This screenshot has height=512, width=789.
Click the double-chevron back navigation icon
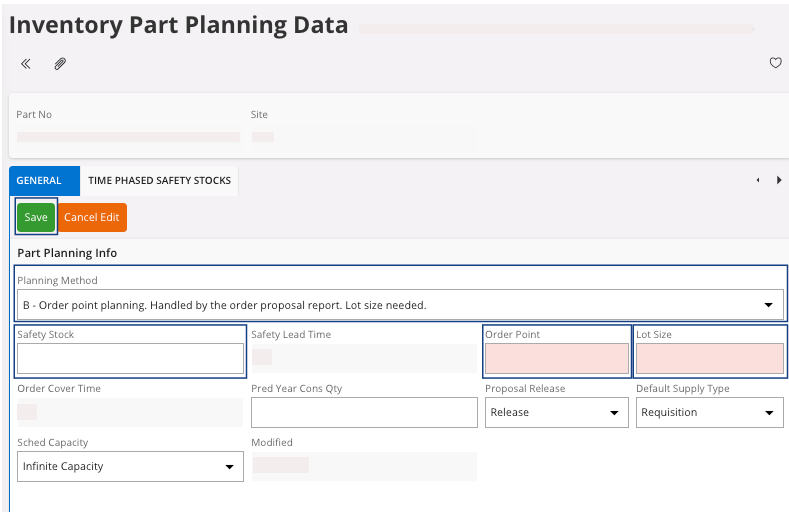(26, 63)
